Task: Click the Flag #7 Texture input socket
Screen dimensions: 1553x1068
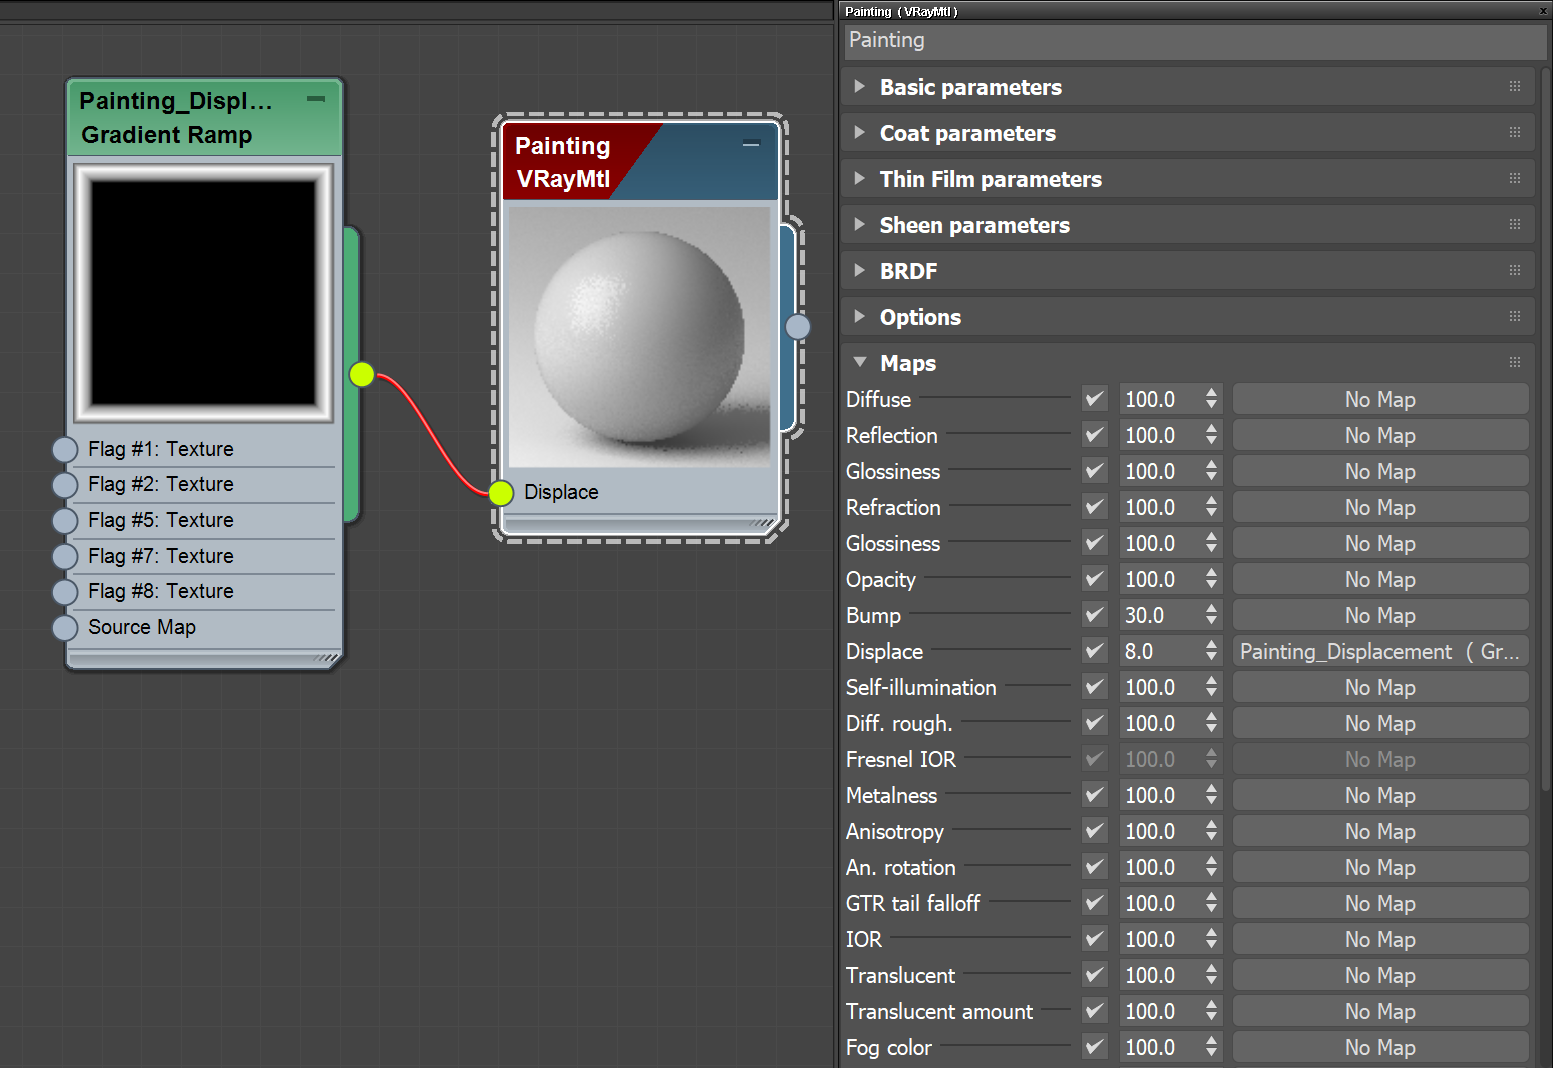Action: [x=65, y=557]
